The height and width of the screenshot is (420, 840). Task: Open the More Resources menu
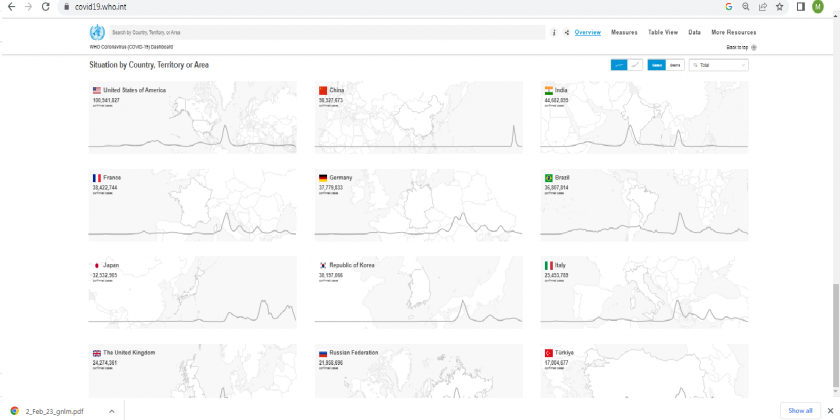[x=733, y=33]
